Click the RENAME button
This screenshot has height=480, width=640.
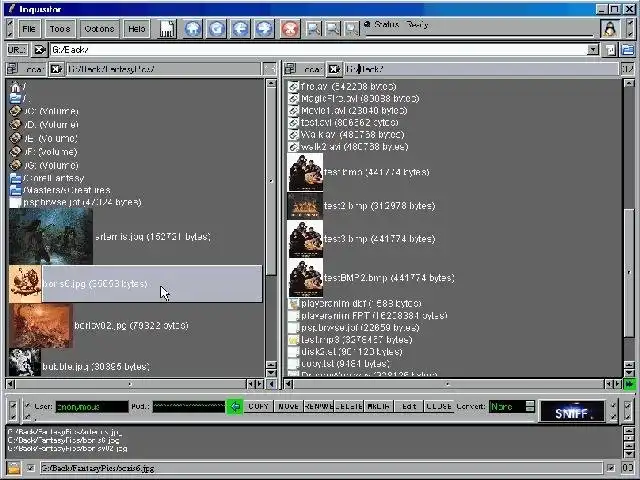[x=318, y=407]
